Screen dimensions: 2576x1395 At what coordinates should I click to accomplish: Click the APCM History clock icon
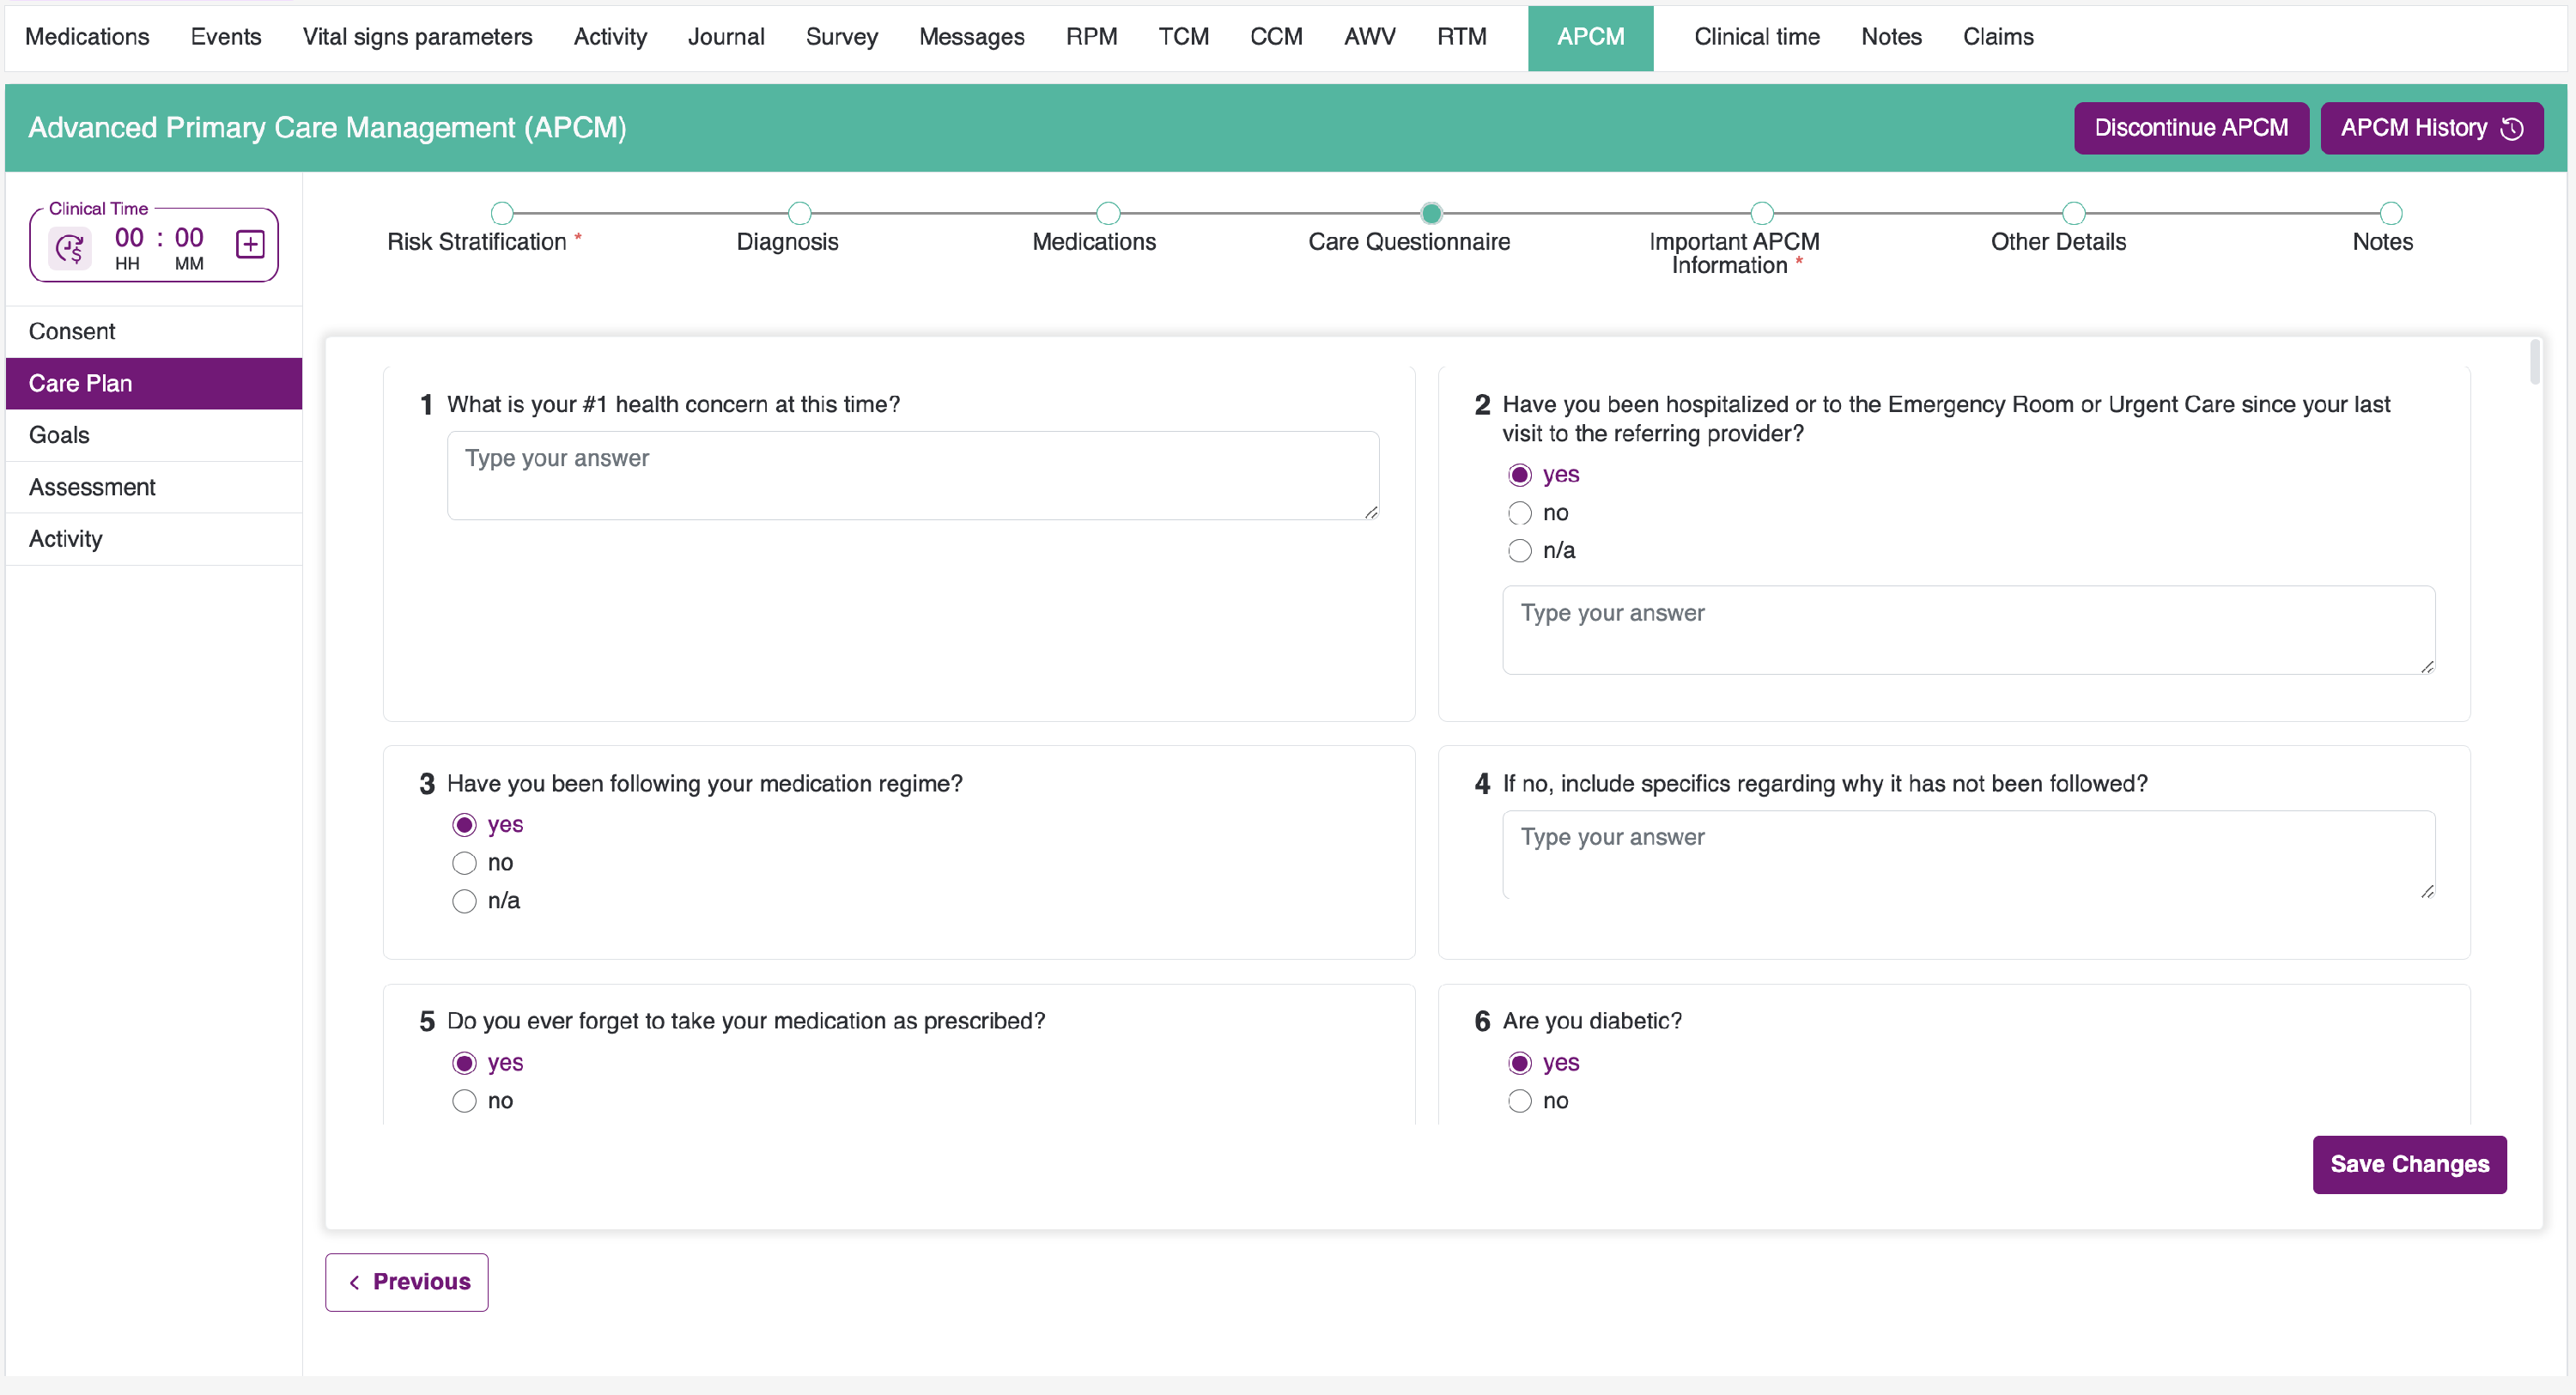click(2512, 128)
